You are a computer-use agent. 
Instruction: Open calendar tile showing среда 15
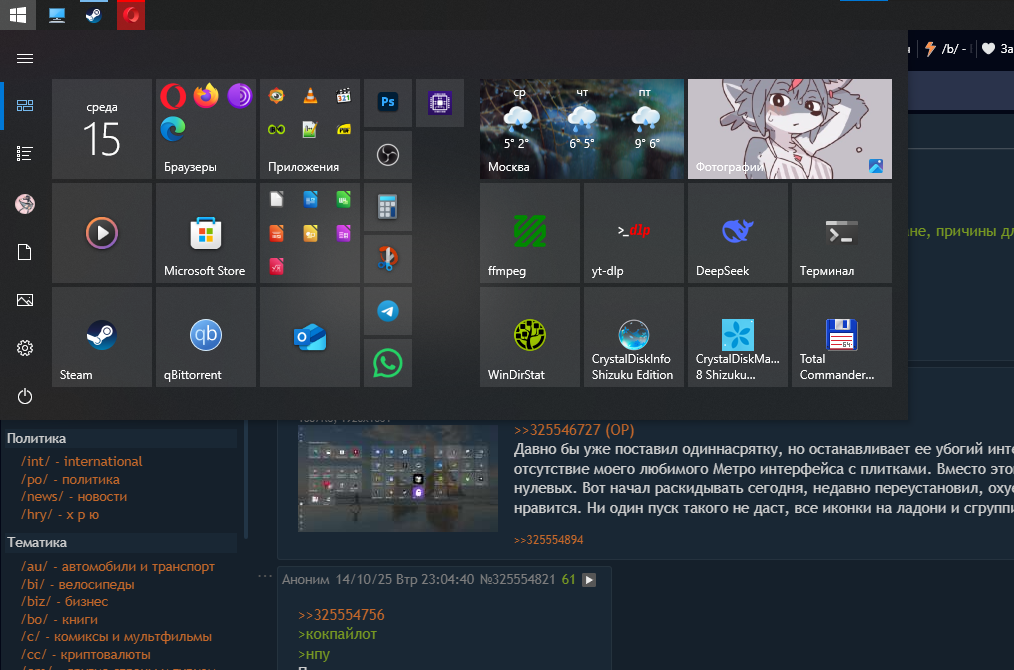[102, 129]
